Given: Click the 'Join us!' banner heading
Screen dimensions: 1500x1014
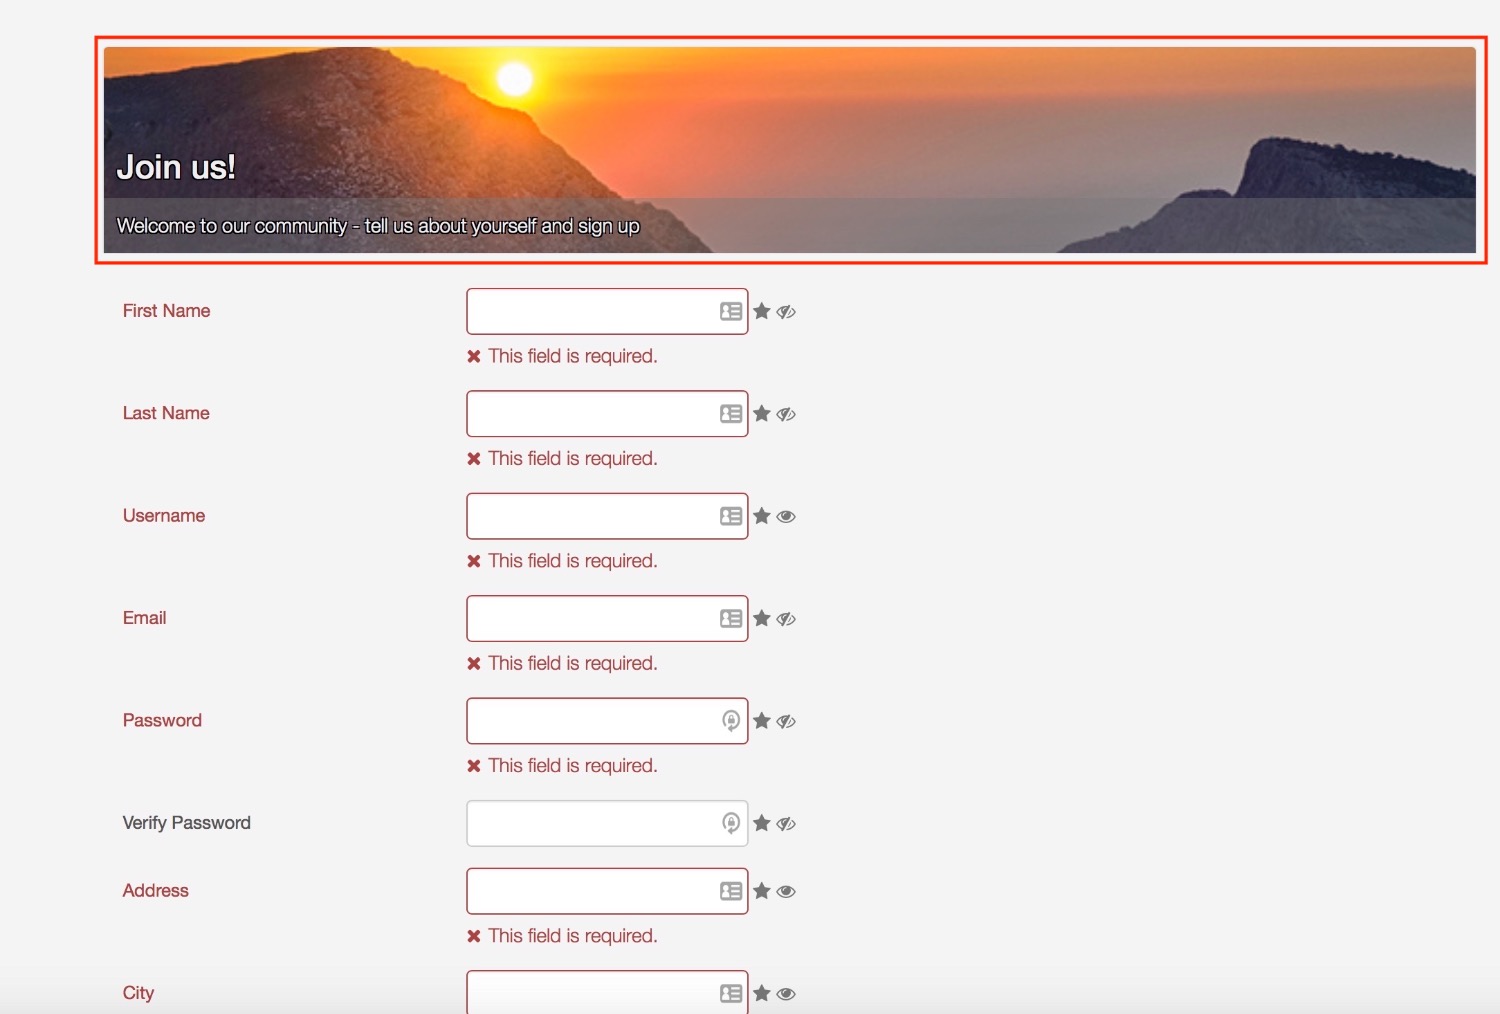Looking at the screenshot, I should 176,167.
